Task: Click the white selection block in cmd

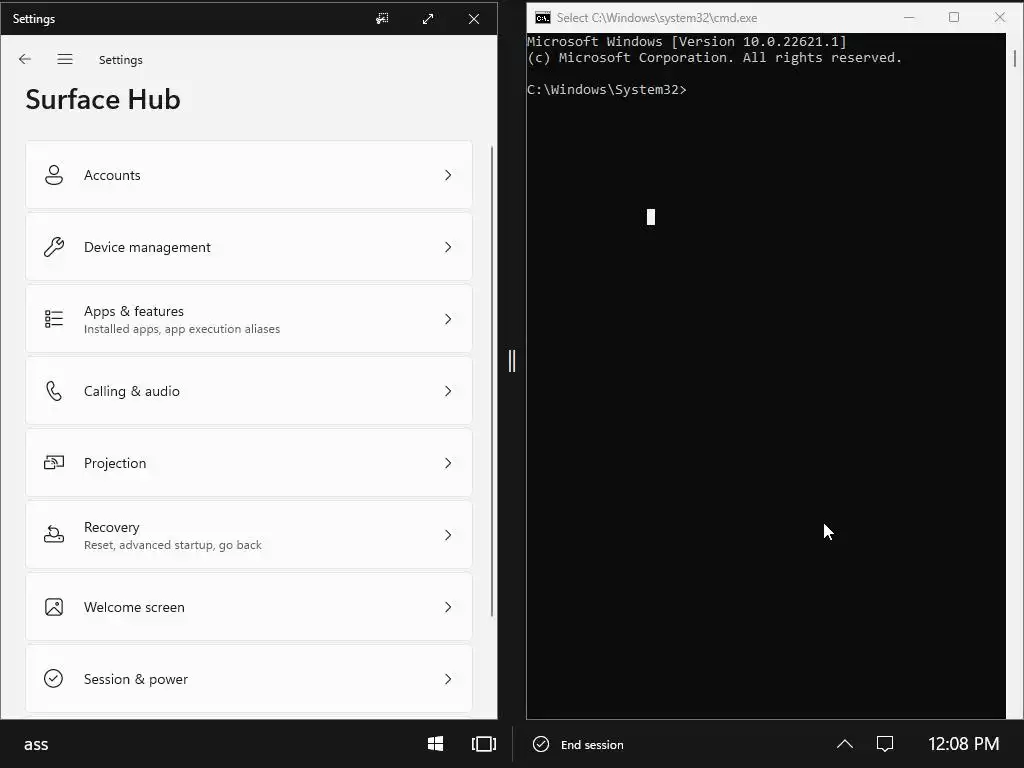Action: (x=650, y=217)
